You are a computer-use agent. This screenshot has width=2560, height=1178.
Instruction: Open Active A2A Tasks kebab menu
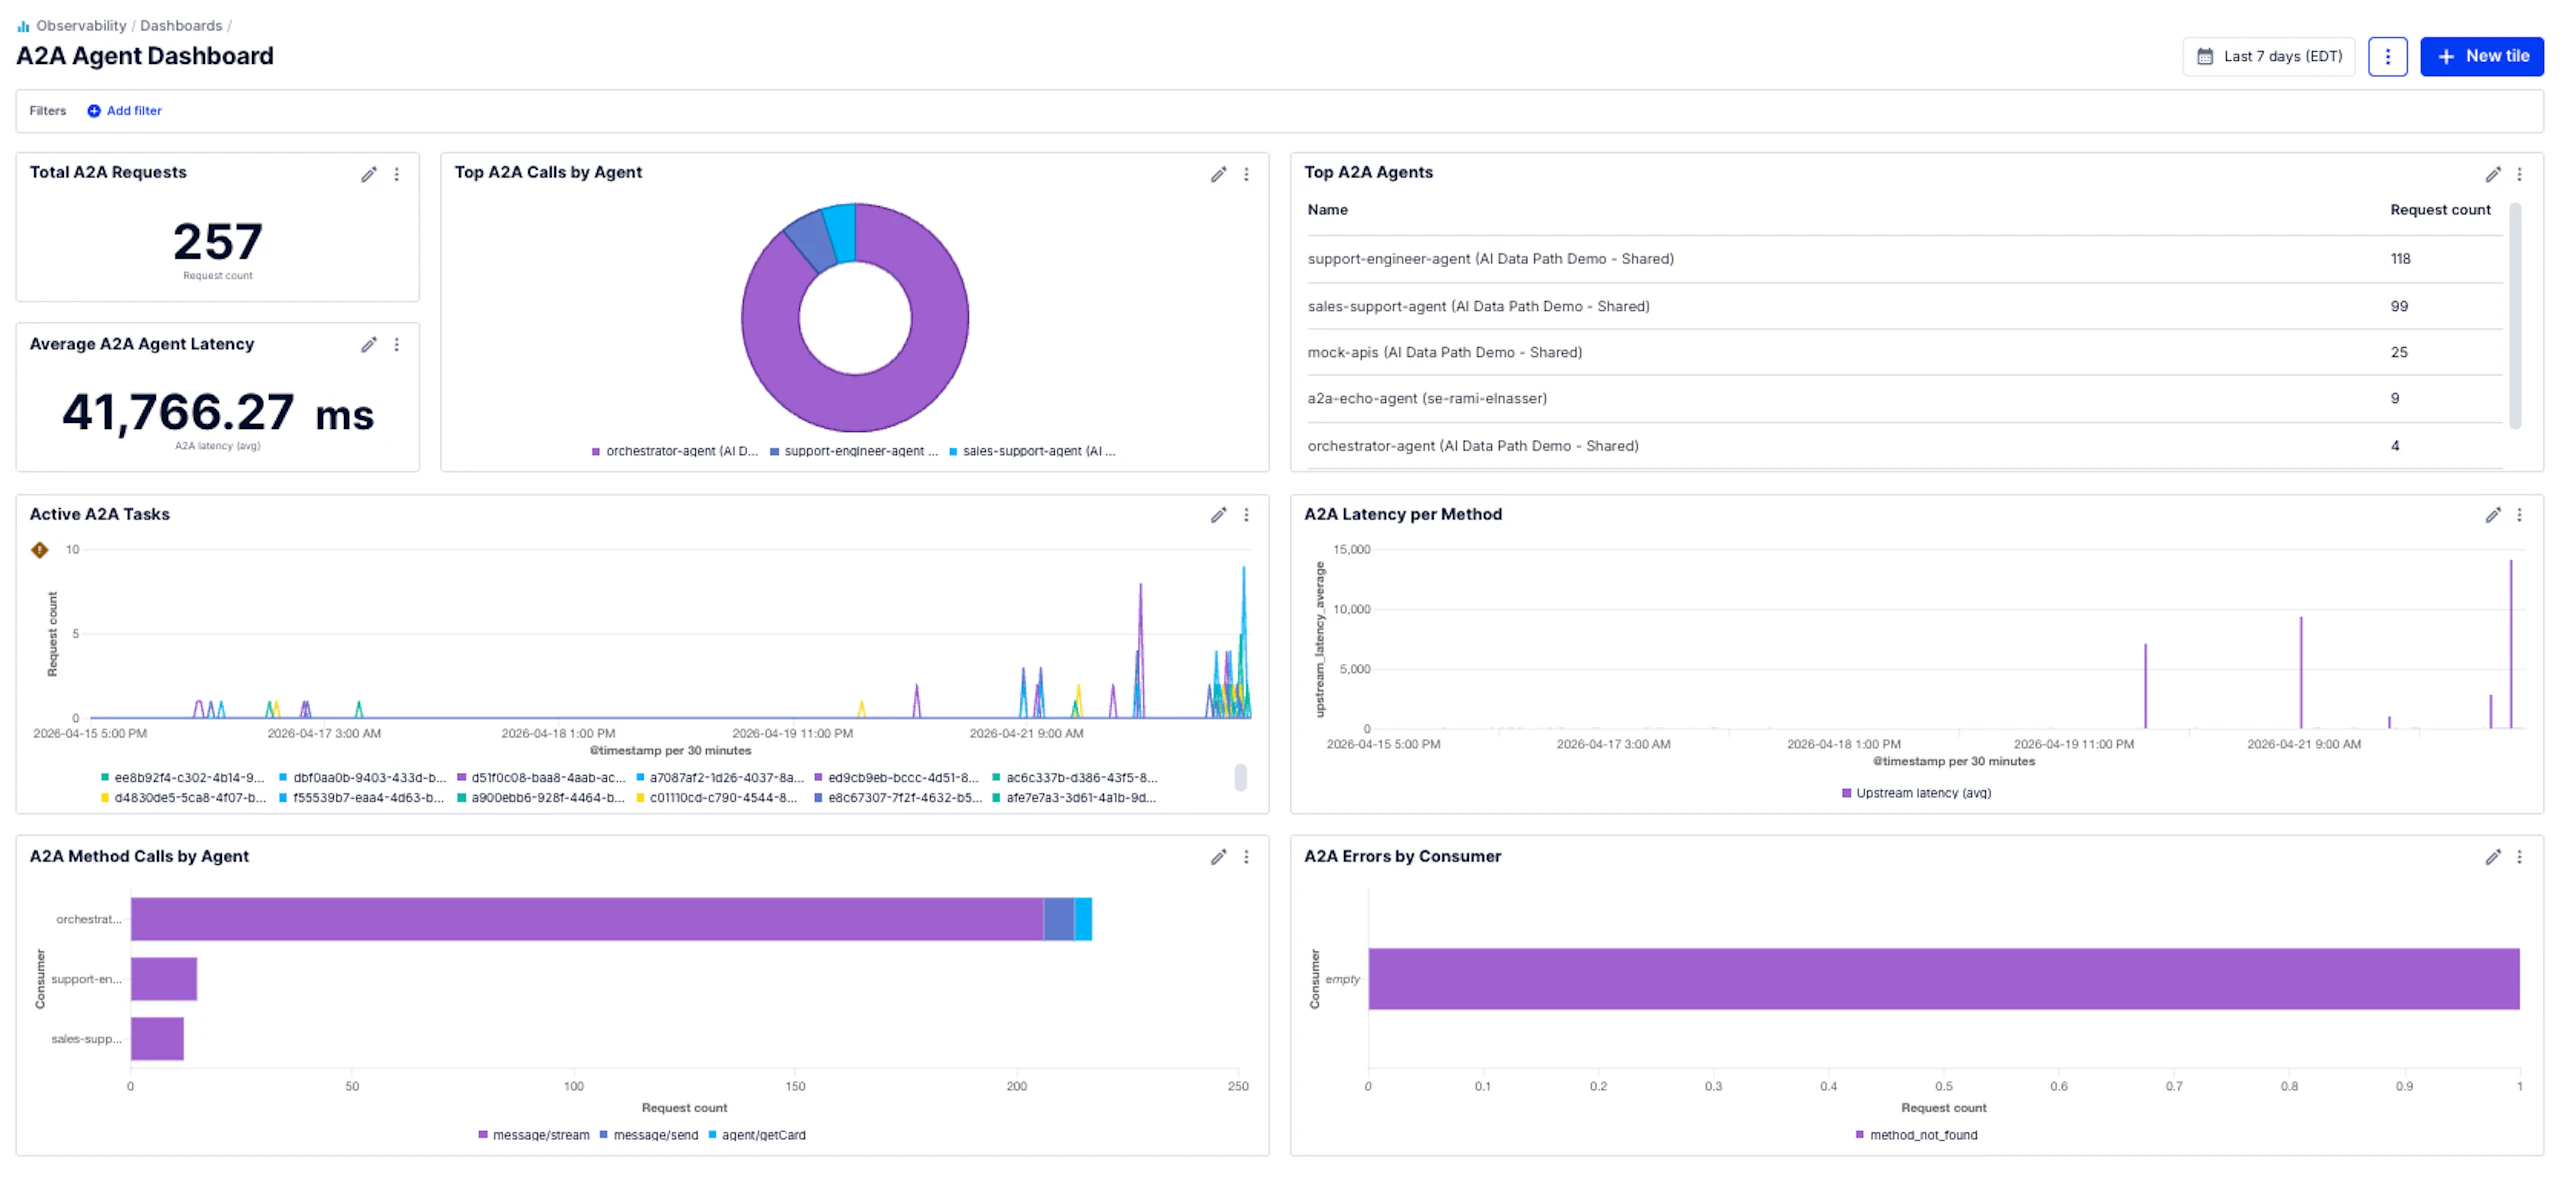(x=1246, y=515)
